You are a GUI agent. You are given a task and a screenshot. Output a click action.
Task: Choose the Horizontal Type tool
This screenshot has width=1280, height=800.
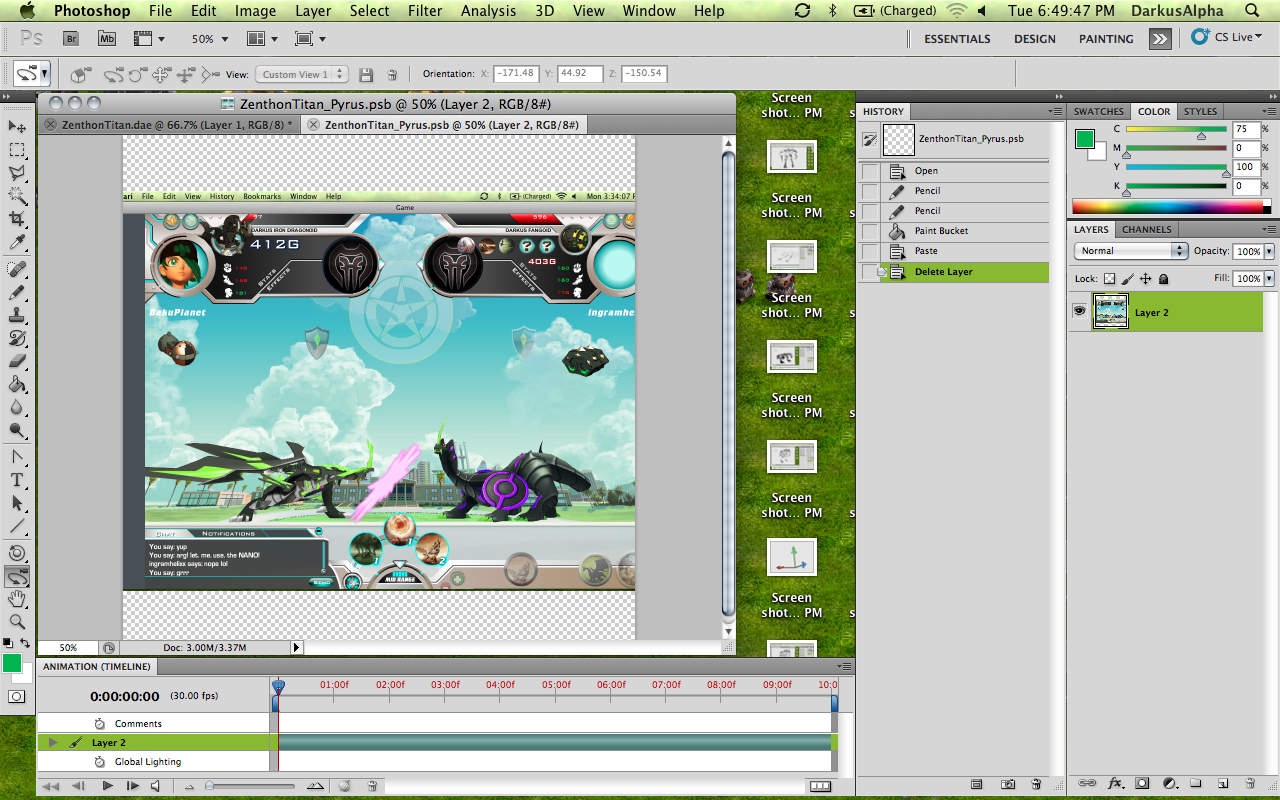(17, 480)
